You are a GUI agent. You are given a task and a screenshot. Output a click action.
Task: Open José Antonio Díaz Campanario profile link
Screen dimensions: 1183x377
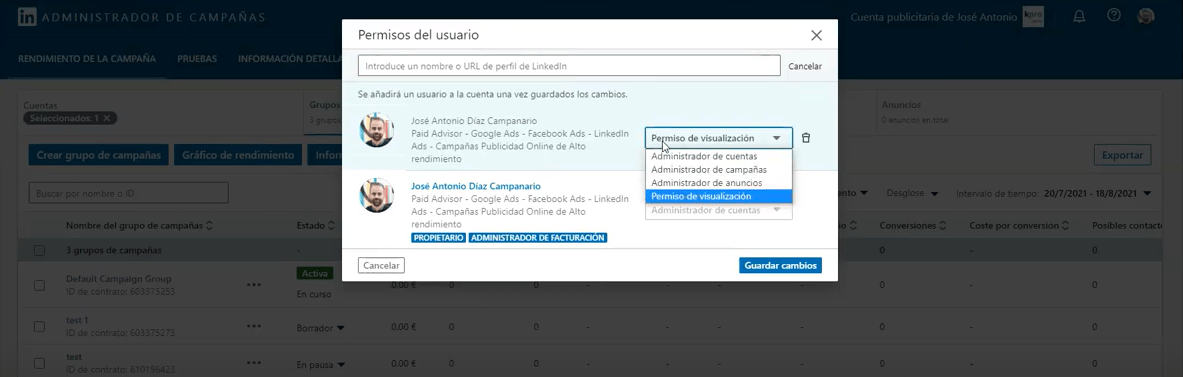point(475,186)
